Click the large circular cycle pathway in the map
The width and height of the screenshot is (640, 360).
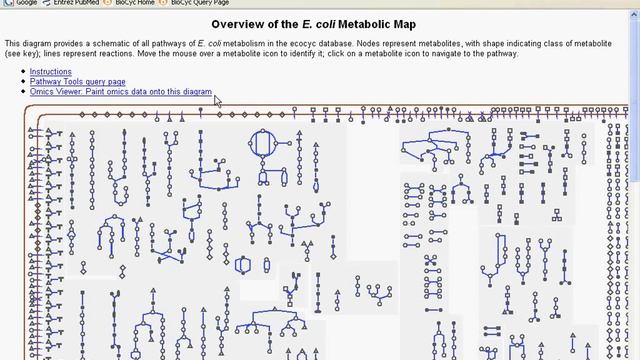[x=262, y=143]
